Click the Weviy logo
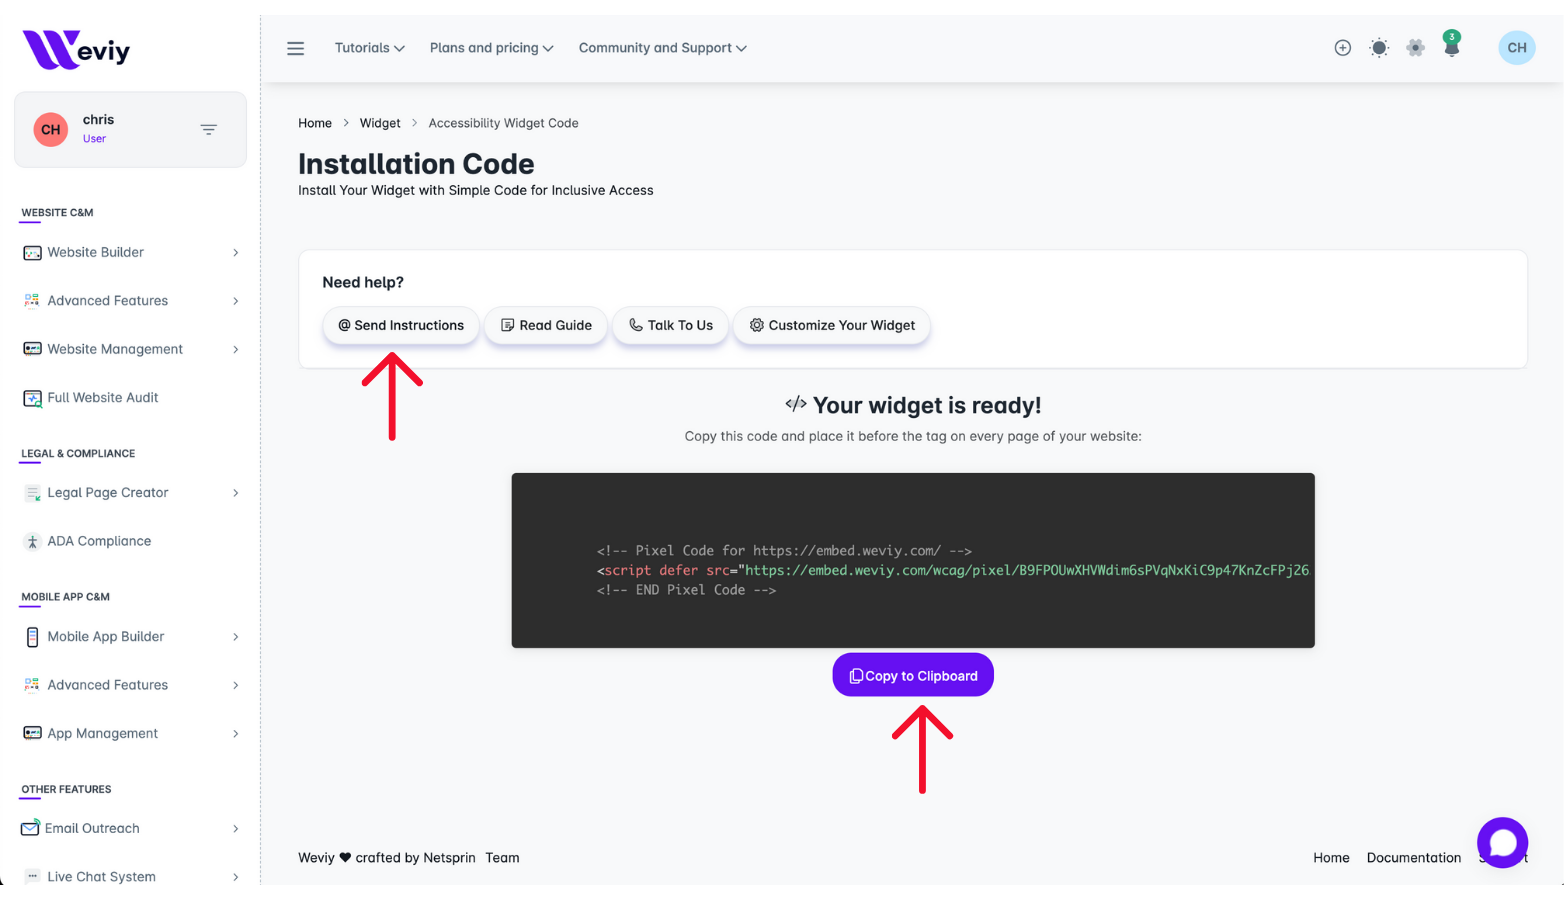 click(x=77, y=50)
